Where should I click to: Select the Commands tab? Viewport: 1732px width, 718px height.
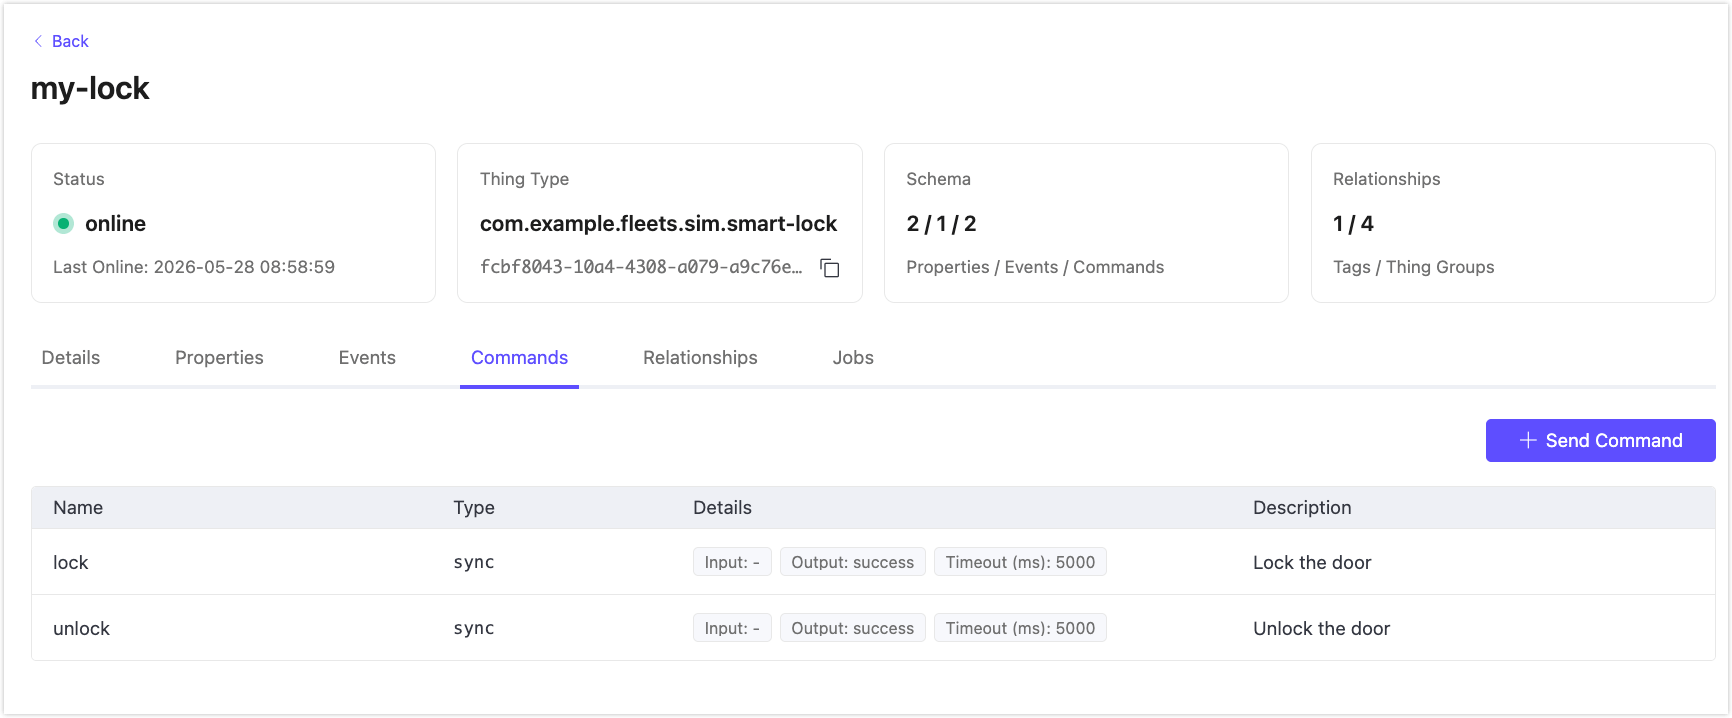point(519,358)
